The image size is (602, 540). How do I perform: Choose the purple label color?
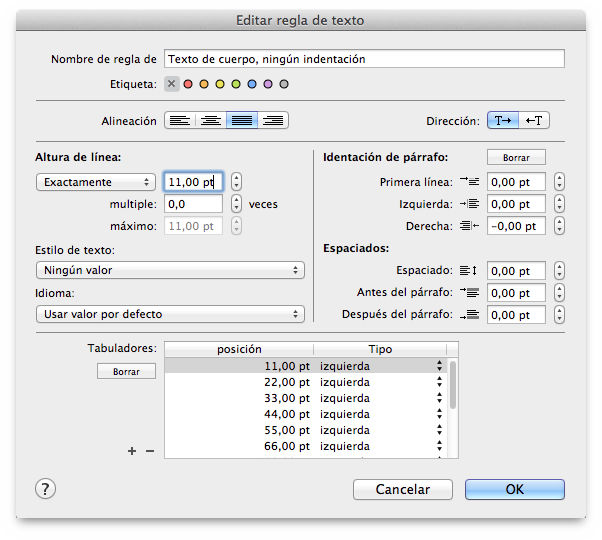pyautogui.click(x=268, y=84)
